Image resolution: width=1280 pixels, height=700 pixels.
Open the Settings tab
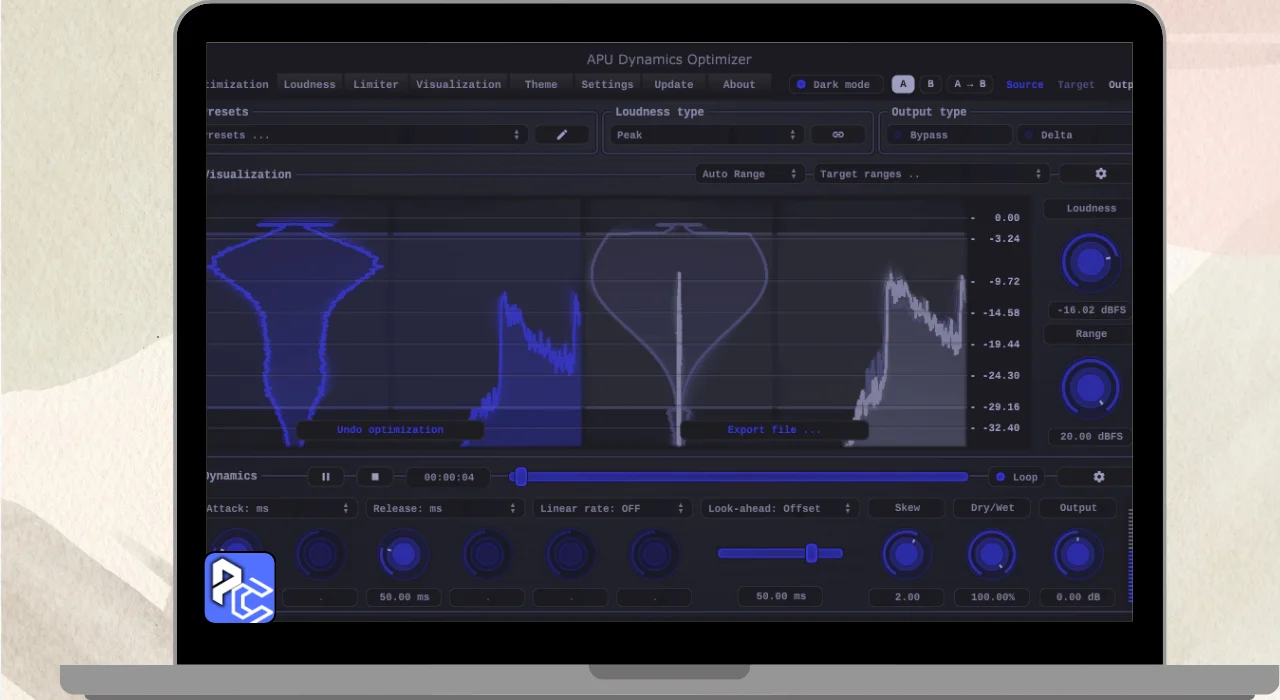[607, 85]
